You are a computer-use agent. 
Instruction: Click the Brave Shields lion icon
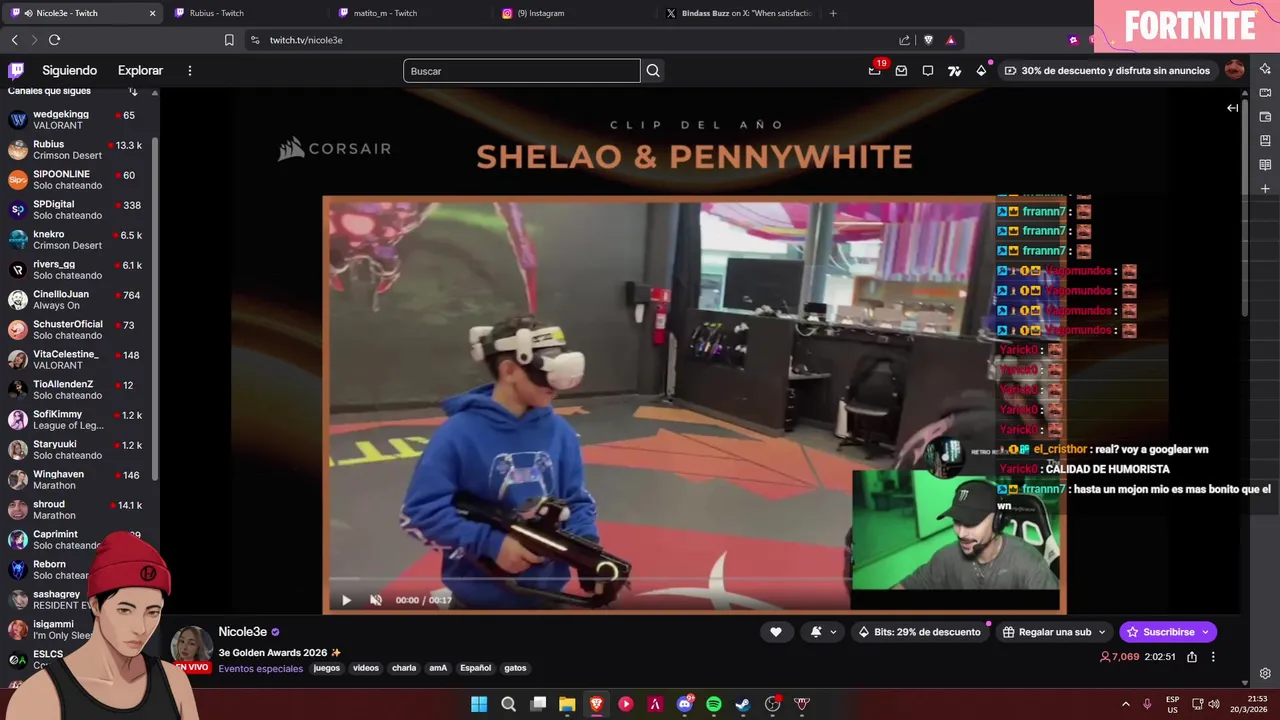[928, 40]
